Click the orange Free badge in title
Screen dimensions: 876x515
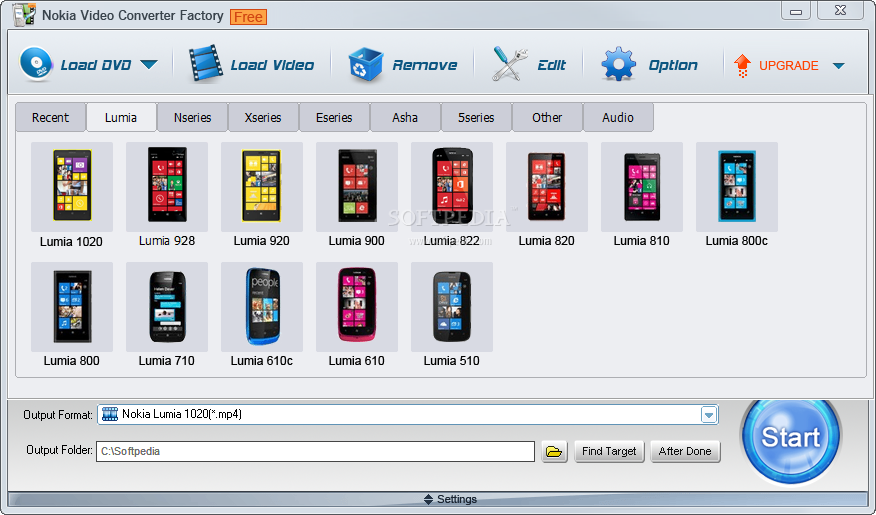(x=249, y=17)
